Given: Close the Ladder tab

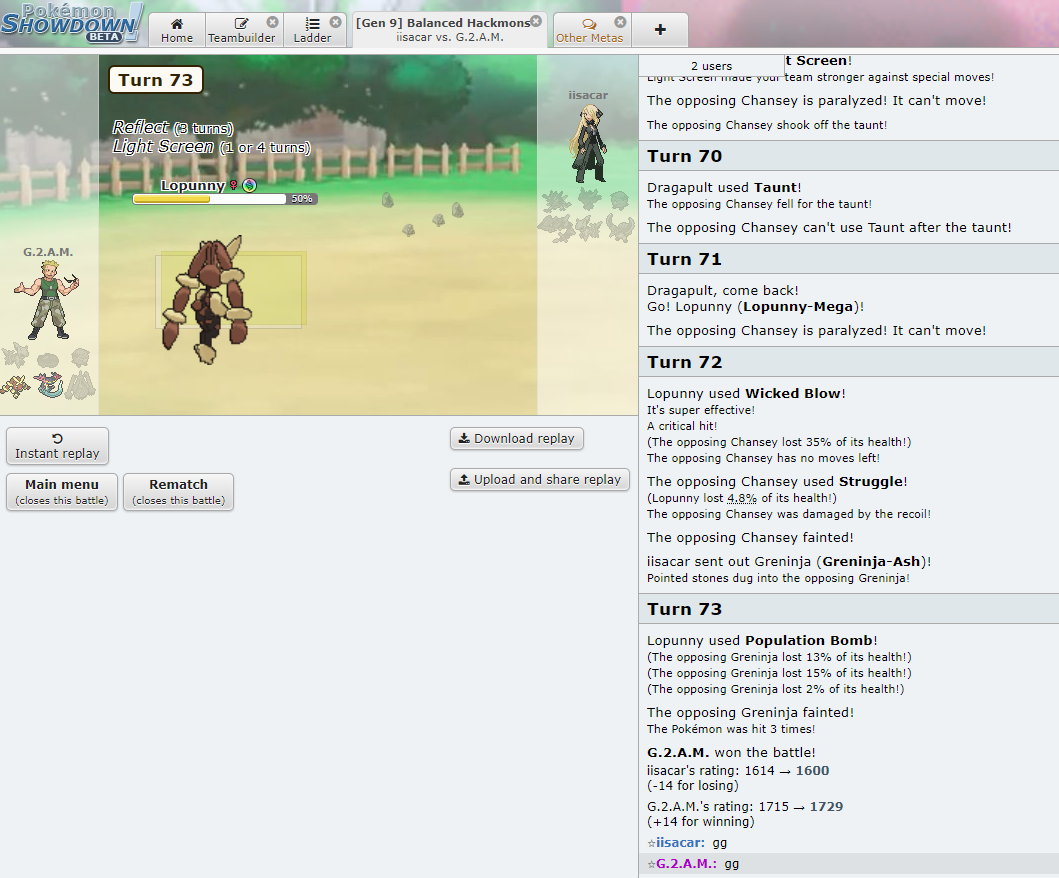Looking at the screenshot, I should coord(335,22).
